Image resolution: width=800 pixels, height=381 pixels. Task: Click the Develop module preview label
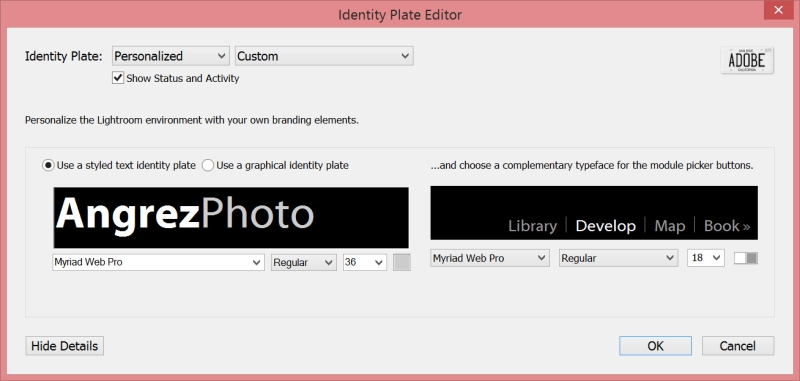coord(606,226)
